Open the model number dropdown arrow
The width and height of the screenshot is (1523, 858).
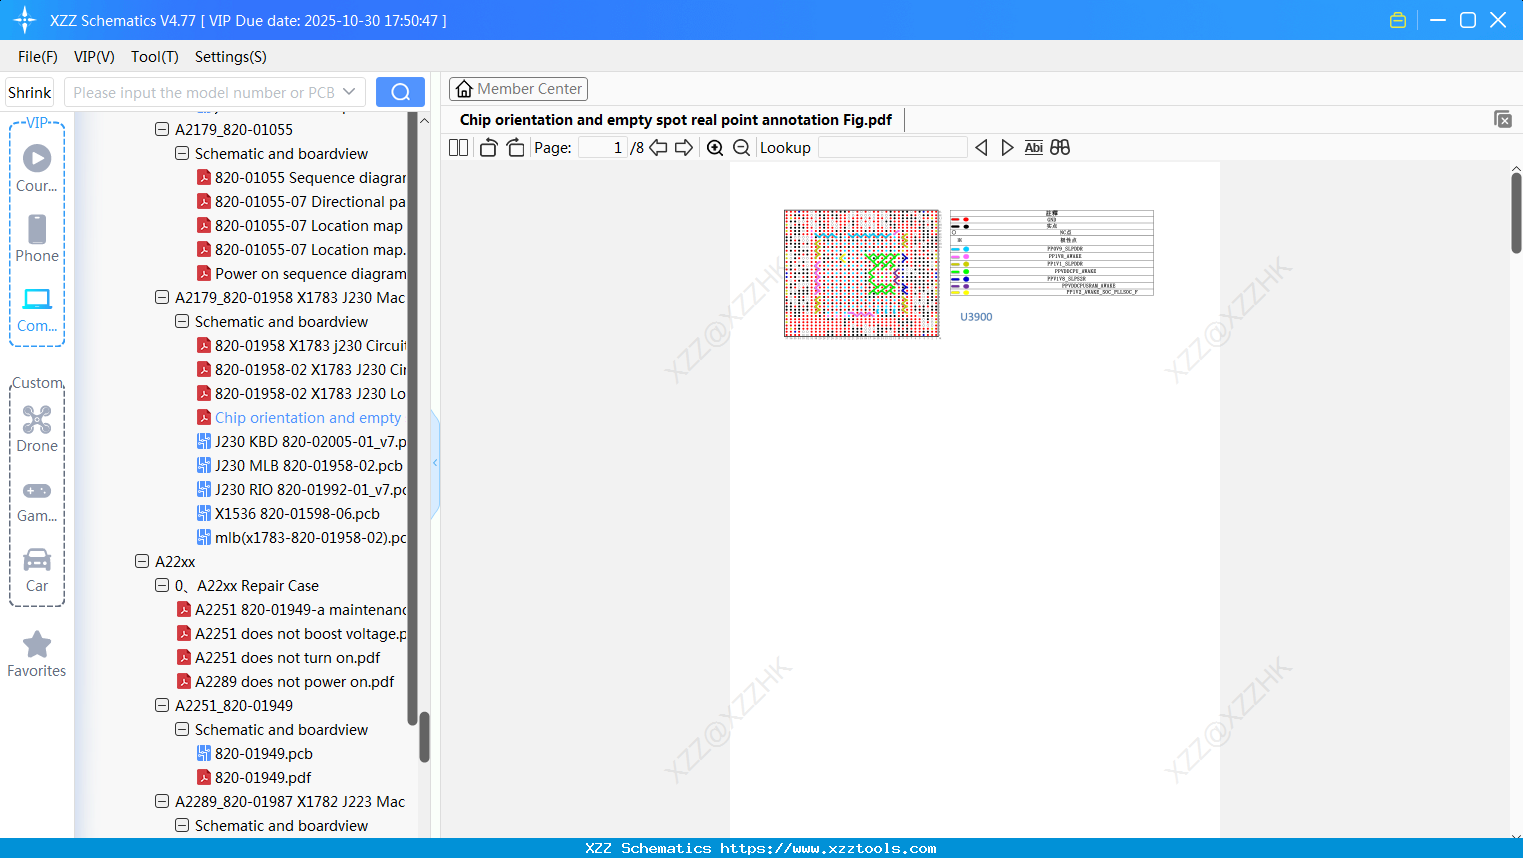(349, 92)
